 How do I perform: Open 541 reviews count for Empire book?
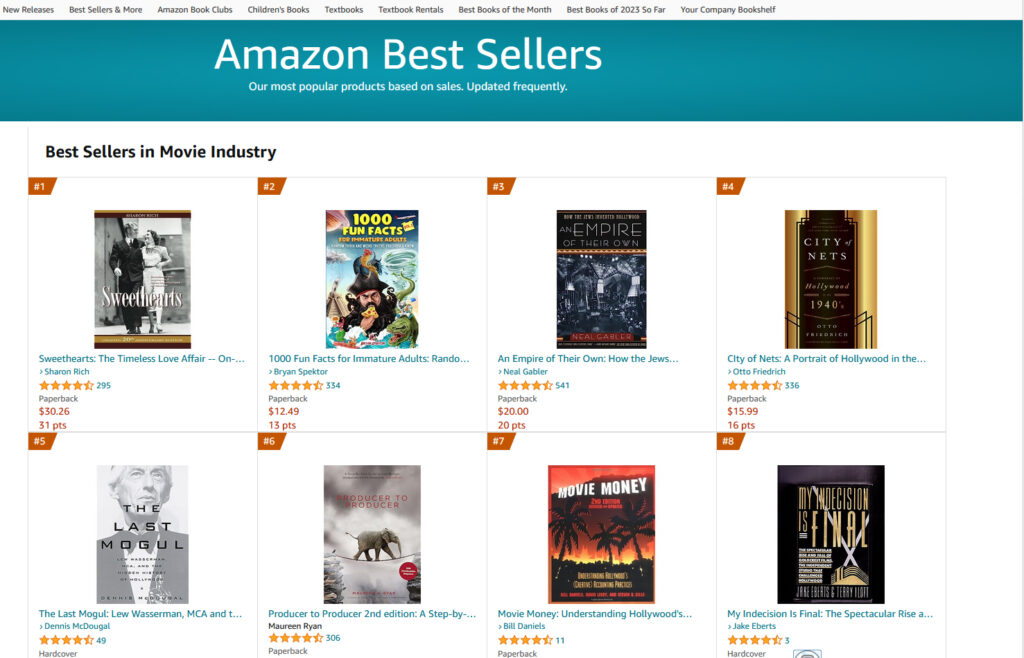[x=562, y=385]
